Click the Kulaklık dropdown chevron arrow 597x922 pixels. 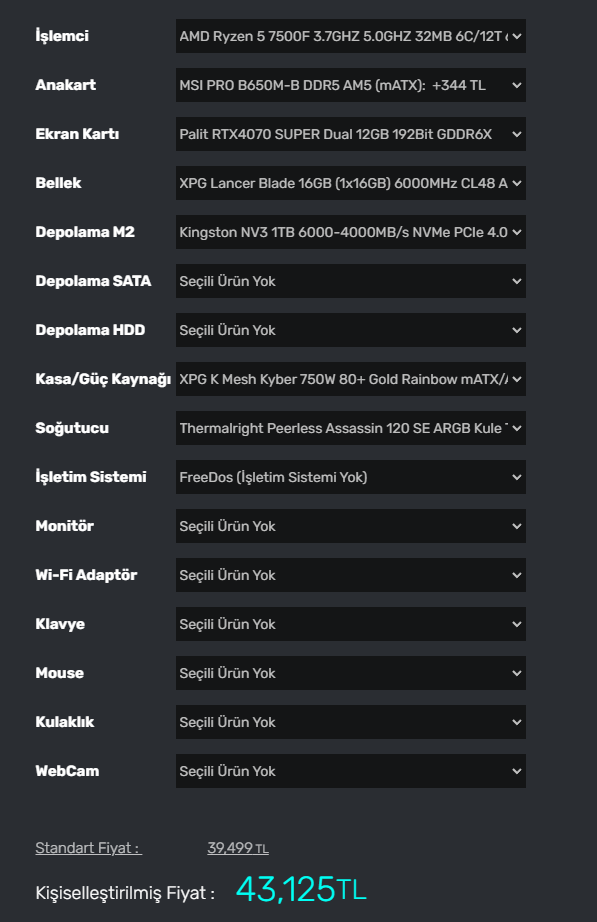pyautogui.click(x=516, y=722)
